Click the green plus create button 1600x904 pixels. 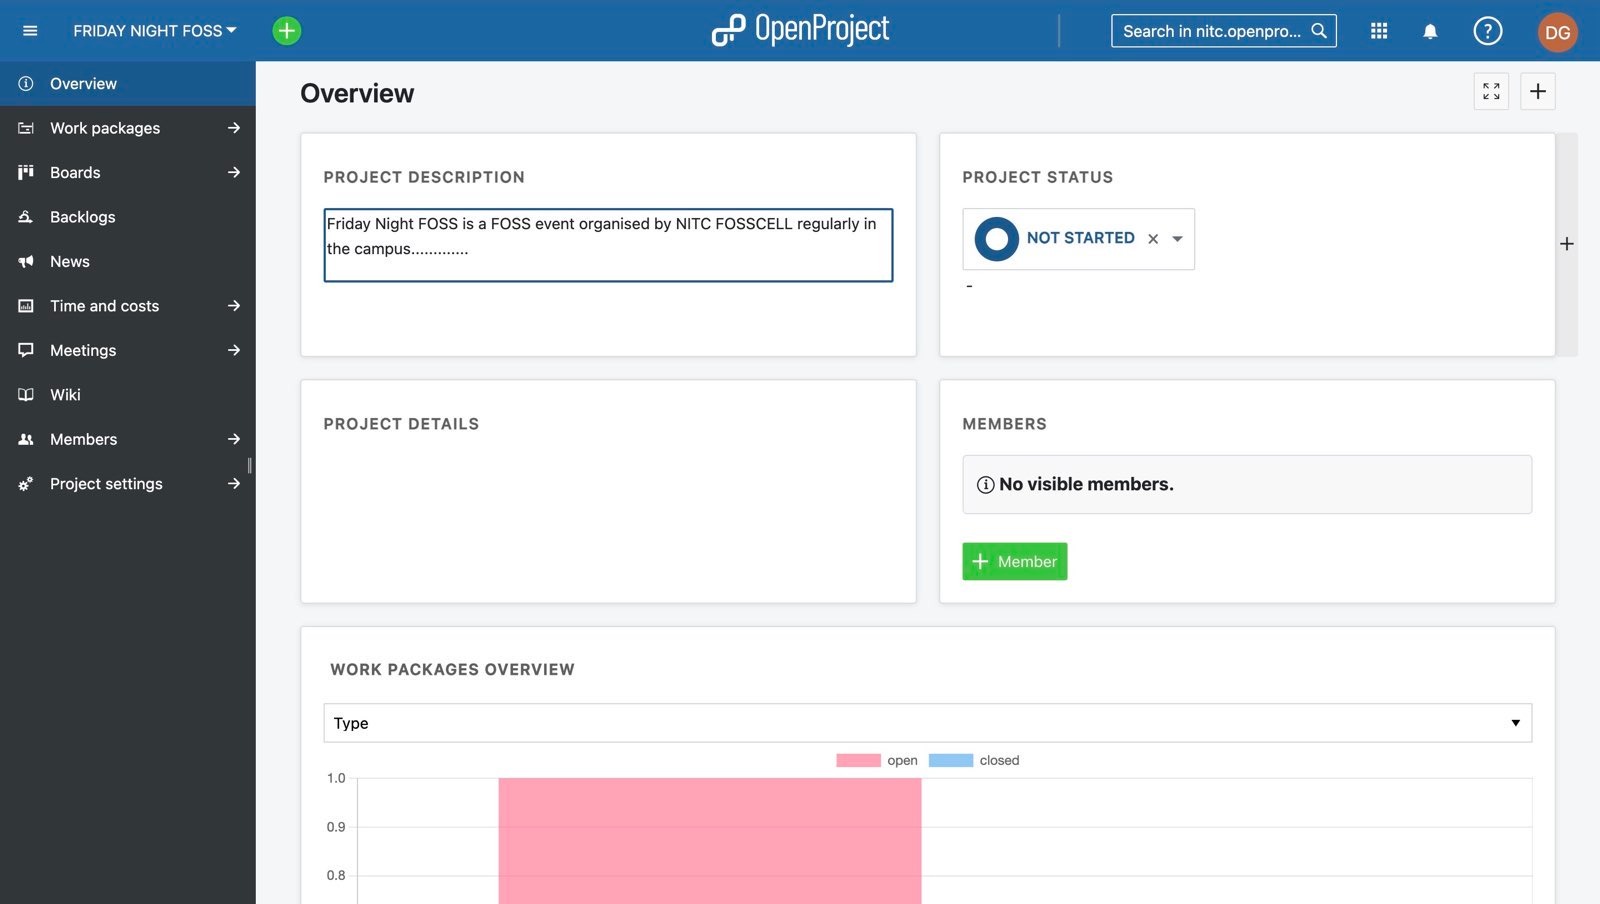point(287,31)
